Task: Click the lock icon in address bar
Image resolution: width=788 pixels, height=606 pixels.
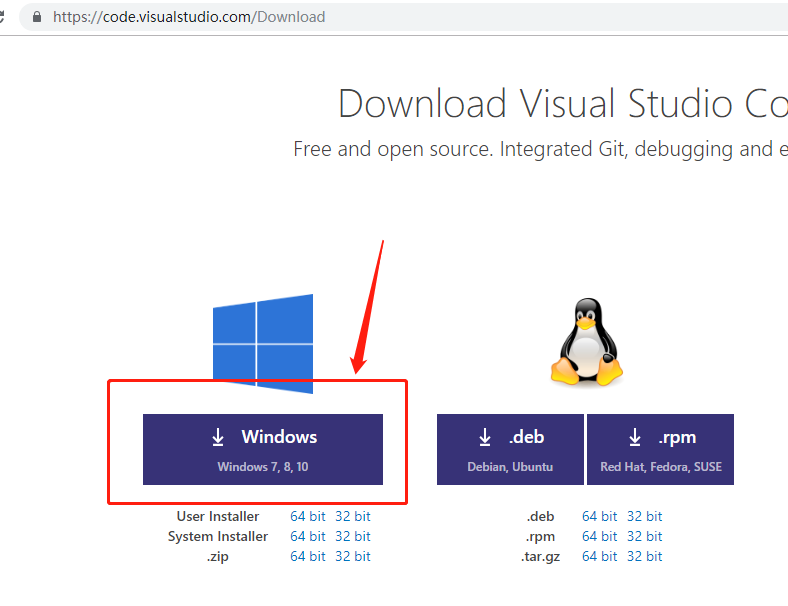Action: click(x=37, y=17)
